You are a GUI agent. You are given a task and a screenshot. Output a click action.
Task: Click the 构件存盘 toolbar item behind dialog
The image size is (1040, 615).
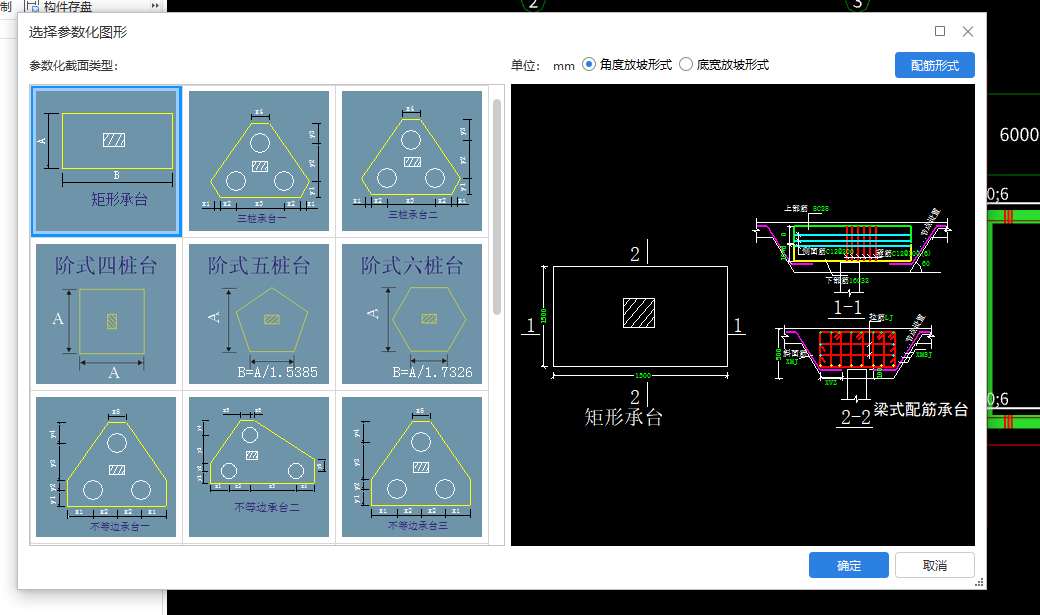click(60, 6)
